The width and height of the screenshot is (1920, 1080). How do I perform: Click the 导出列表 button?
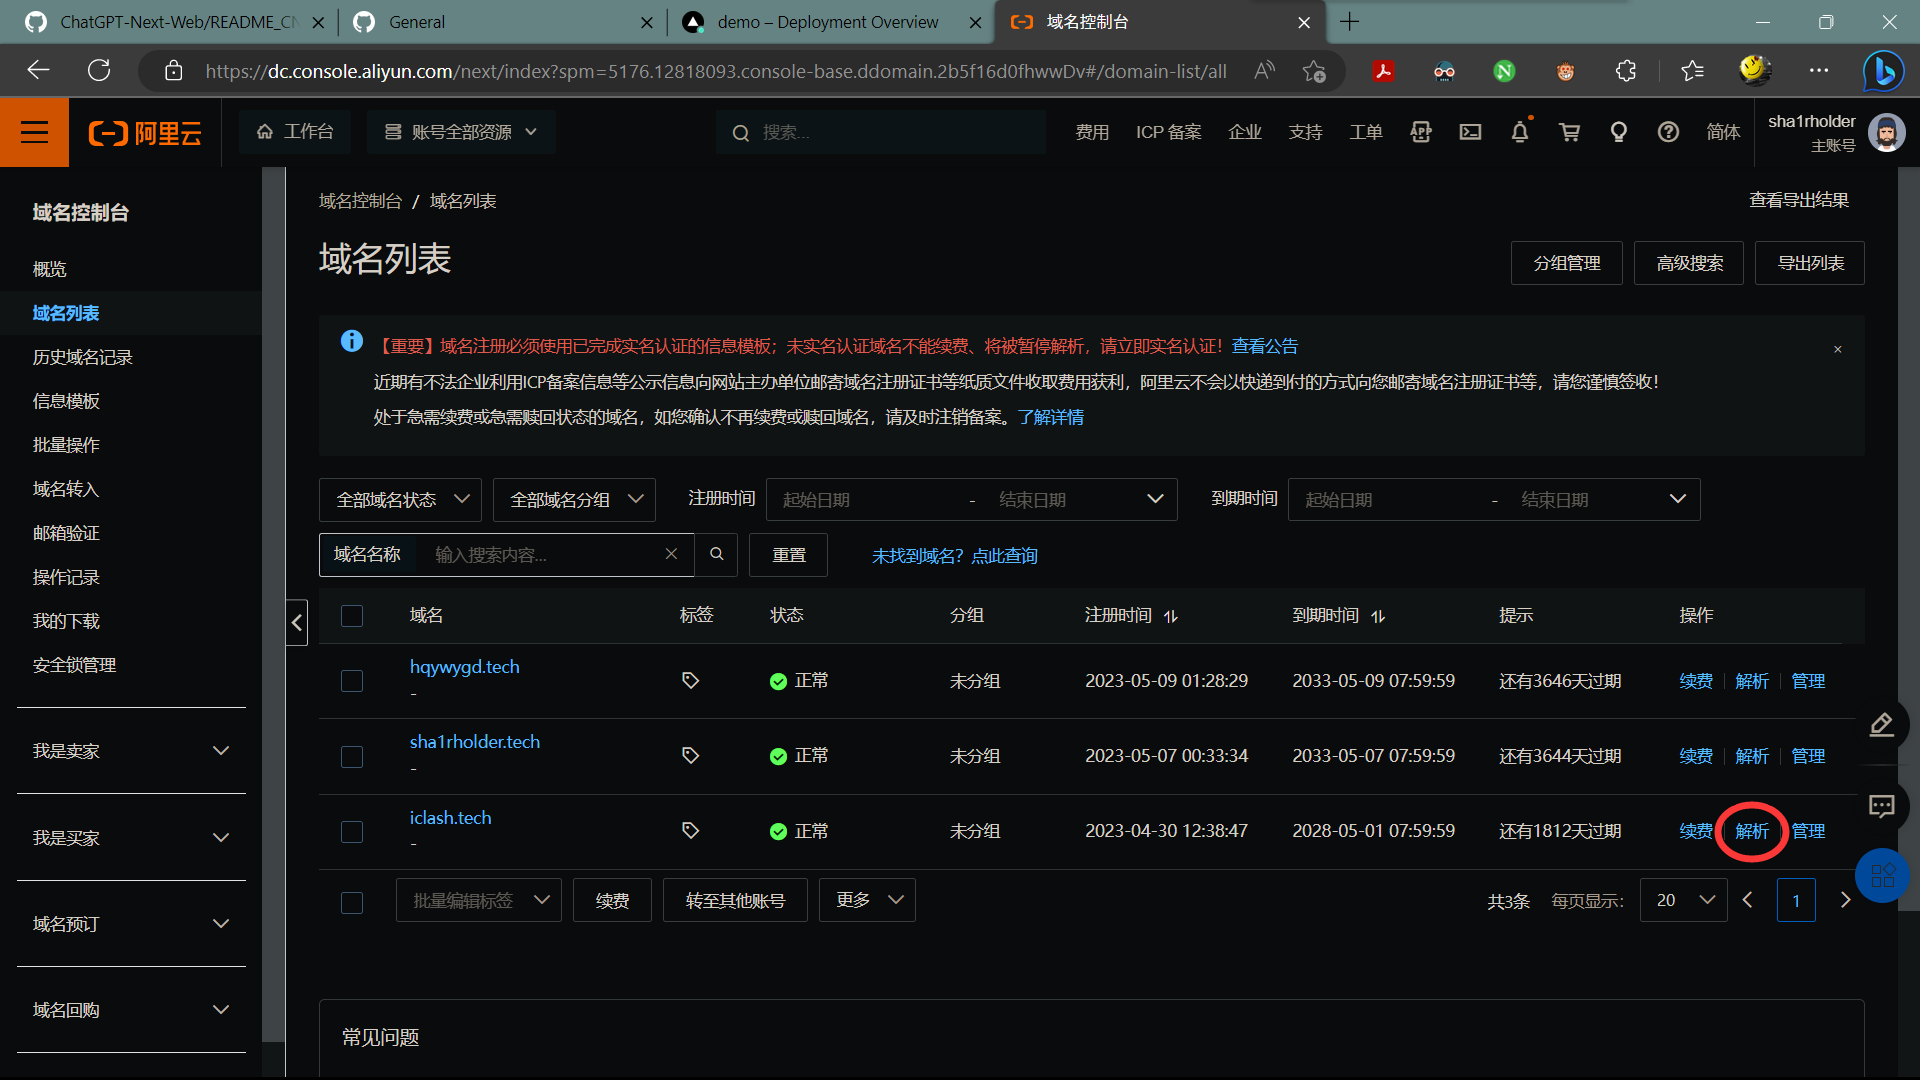[1809, 263]
